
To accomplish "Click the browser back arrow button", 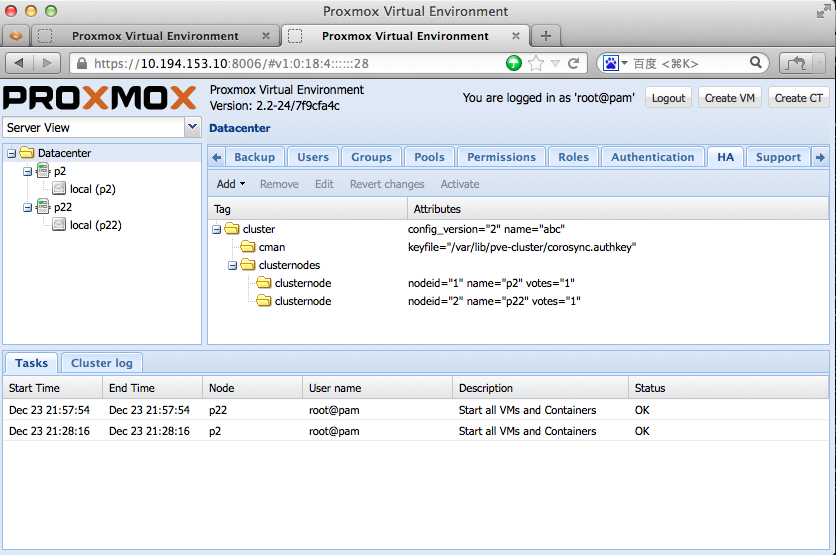I will [19, 63].
